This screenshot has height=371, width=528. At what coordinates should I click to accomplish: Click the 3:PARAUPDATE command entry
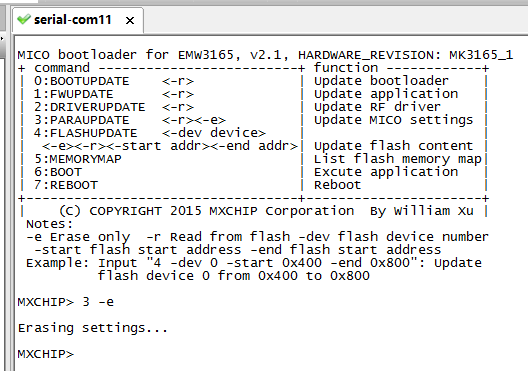(81, 120)
